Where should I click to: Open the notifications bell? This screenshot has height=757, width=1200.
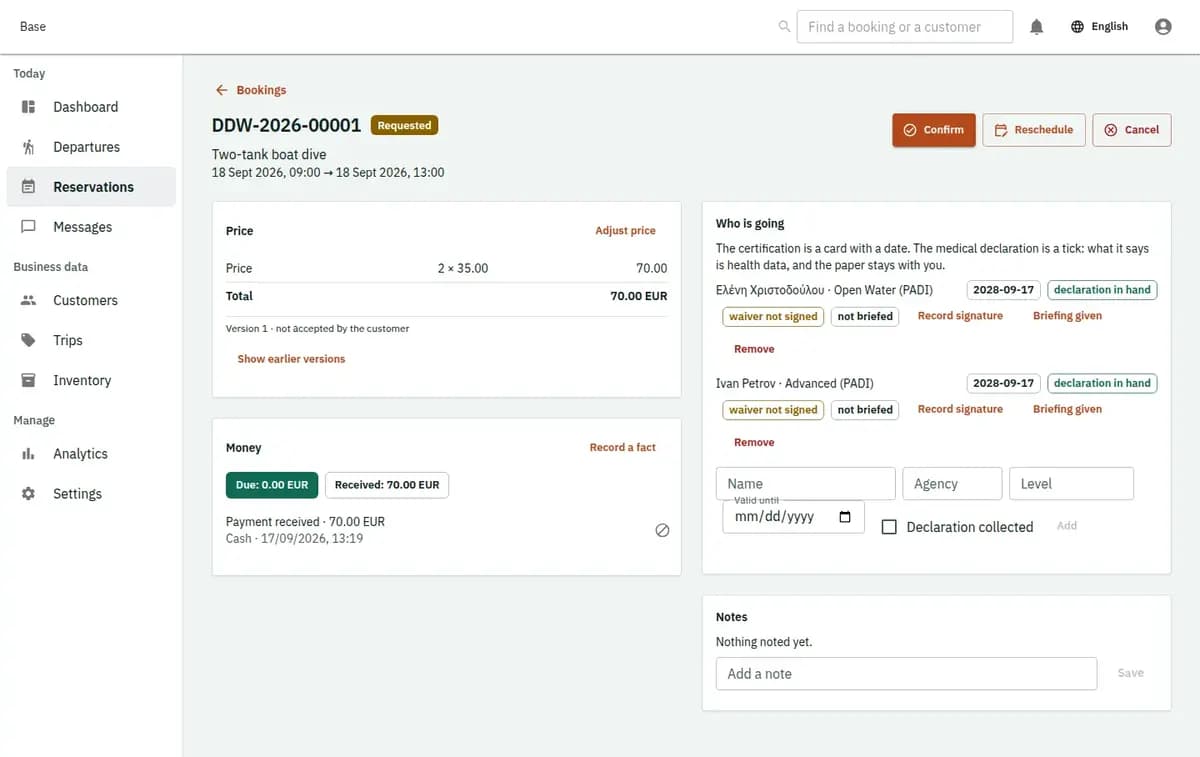click(x=1037, y=27)
